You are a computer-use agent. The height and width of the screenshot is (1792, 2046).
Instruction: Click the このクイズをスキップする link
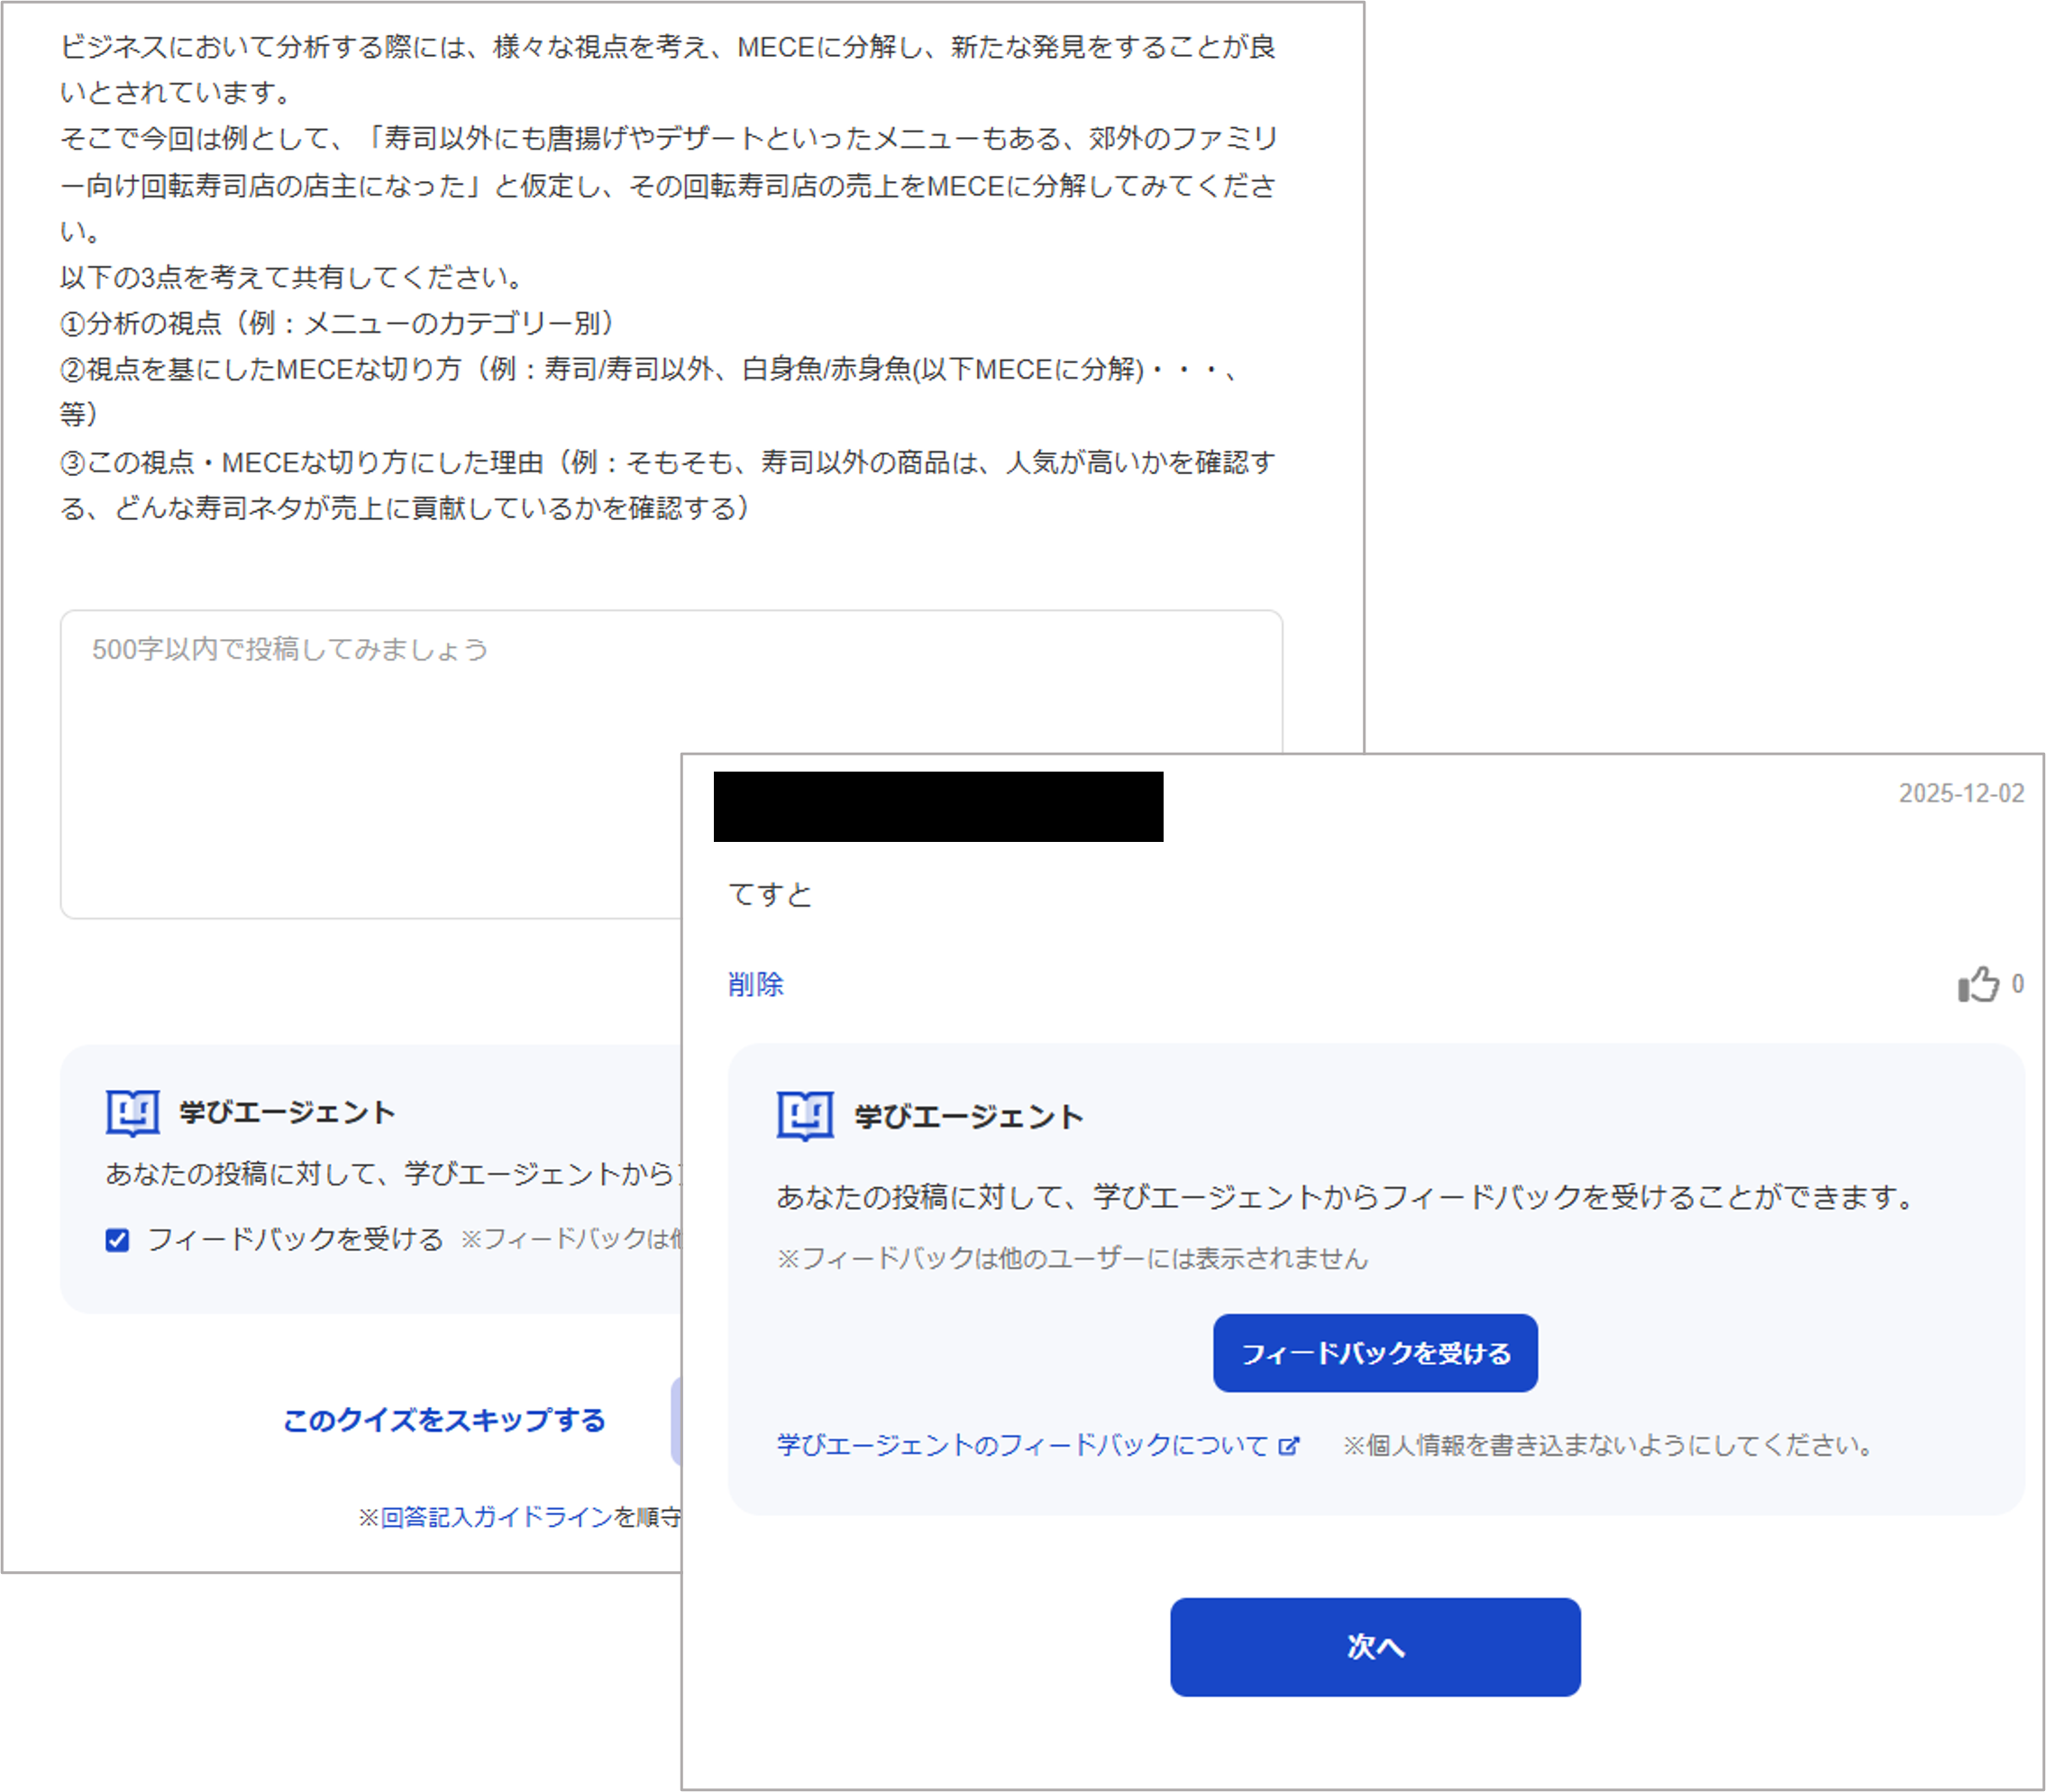(444, 1420)
